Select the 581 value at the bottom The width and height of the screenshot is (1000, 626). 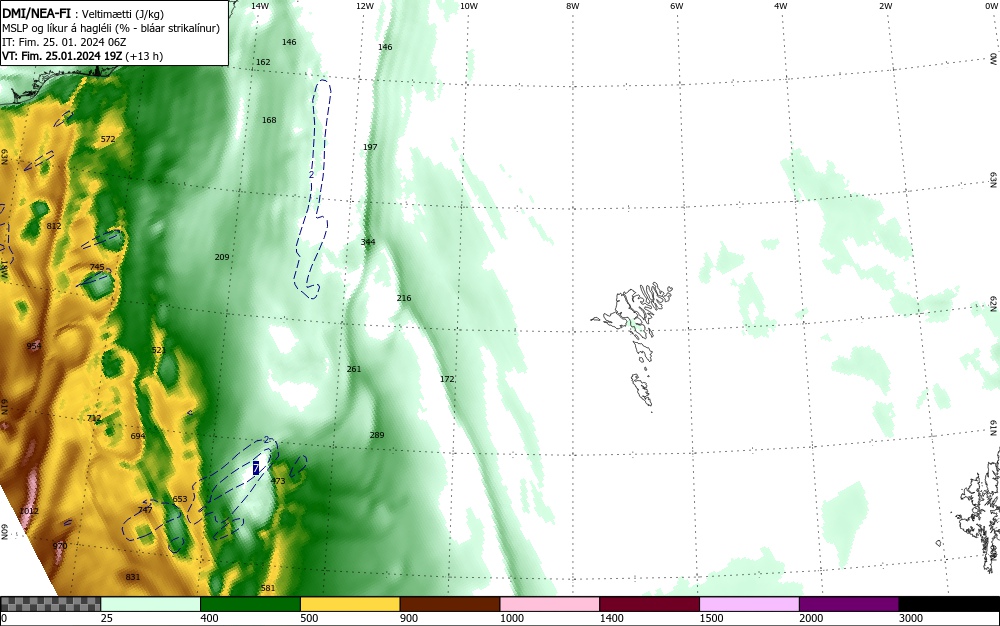[268, 588]
